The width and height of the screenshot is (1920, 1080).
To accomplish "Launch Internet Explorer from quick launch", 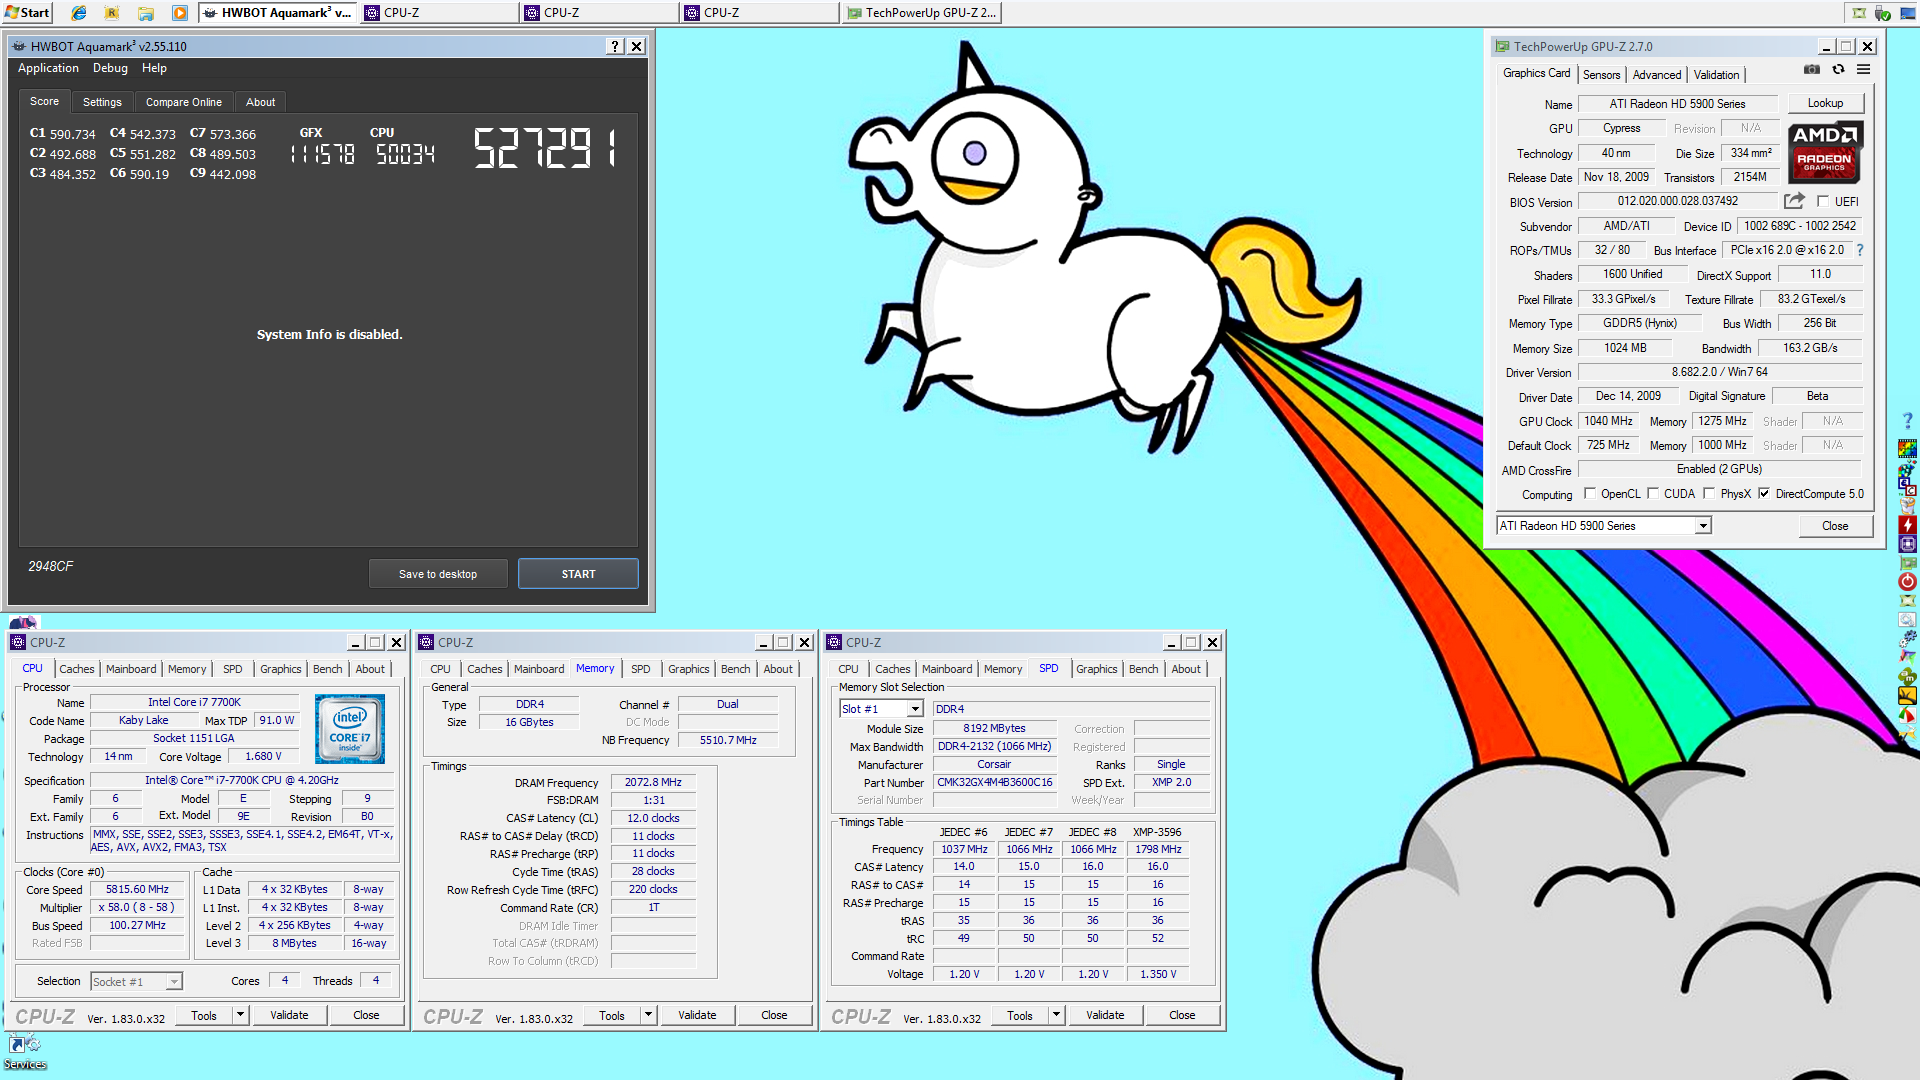I will point(79,13).
